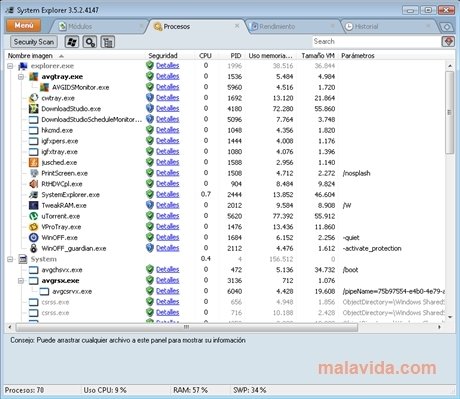Click the -activate_protection parameter text

coord(372,248)
